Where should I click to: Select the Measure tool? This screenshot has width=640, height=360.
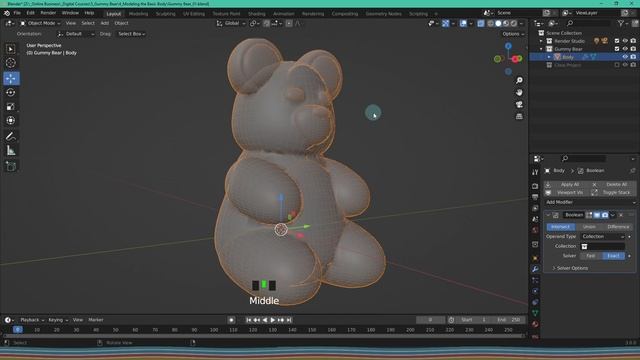point(11,151)
